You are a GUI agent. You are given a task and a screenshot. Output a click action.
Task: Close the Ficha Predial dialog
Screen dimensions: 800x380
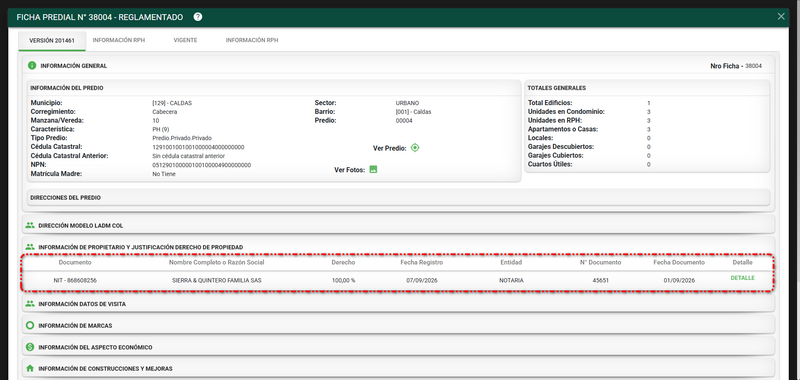point(781,16)
